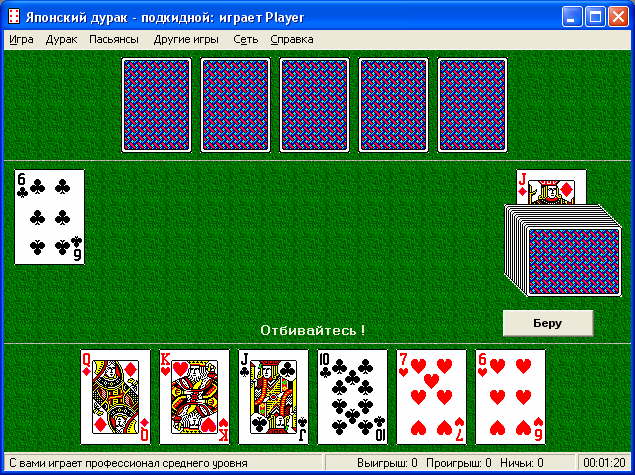
Task: Expand the "Другие игры" menu
Action: click(x=186, y=39)
